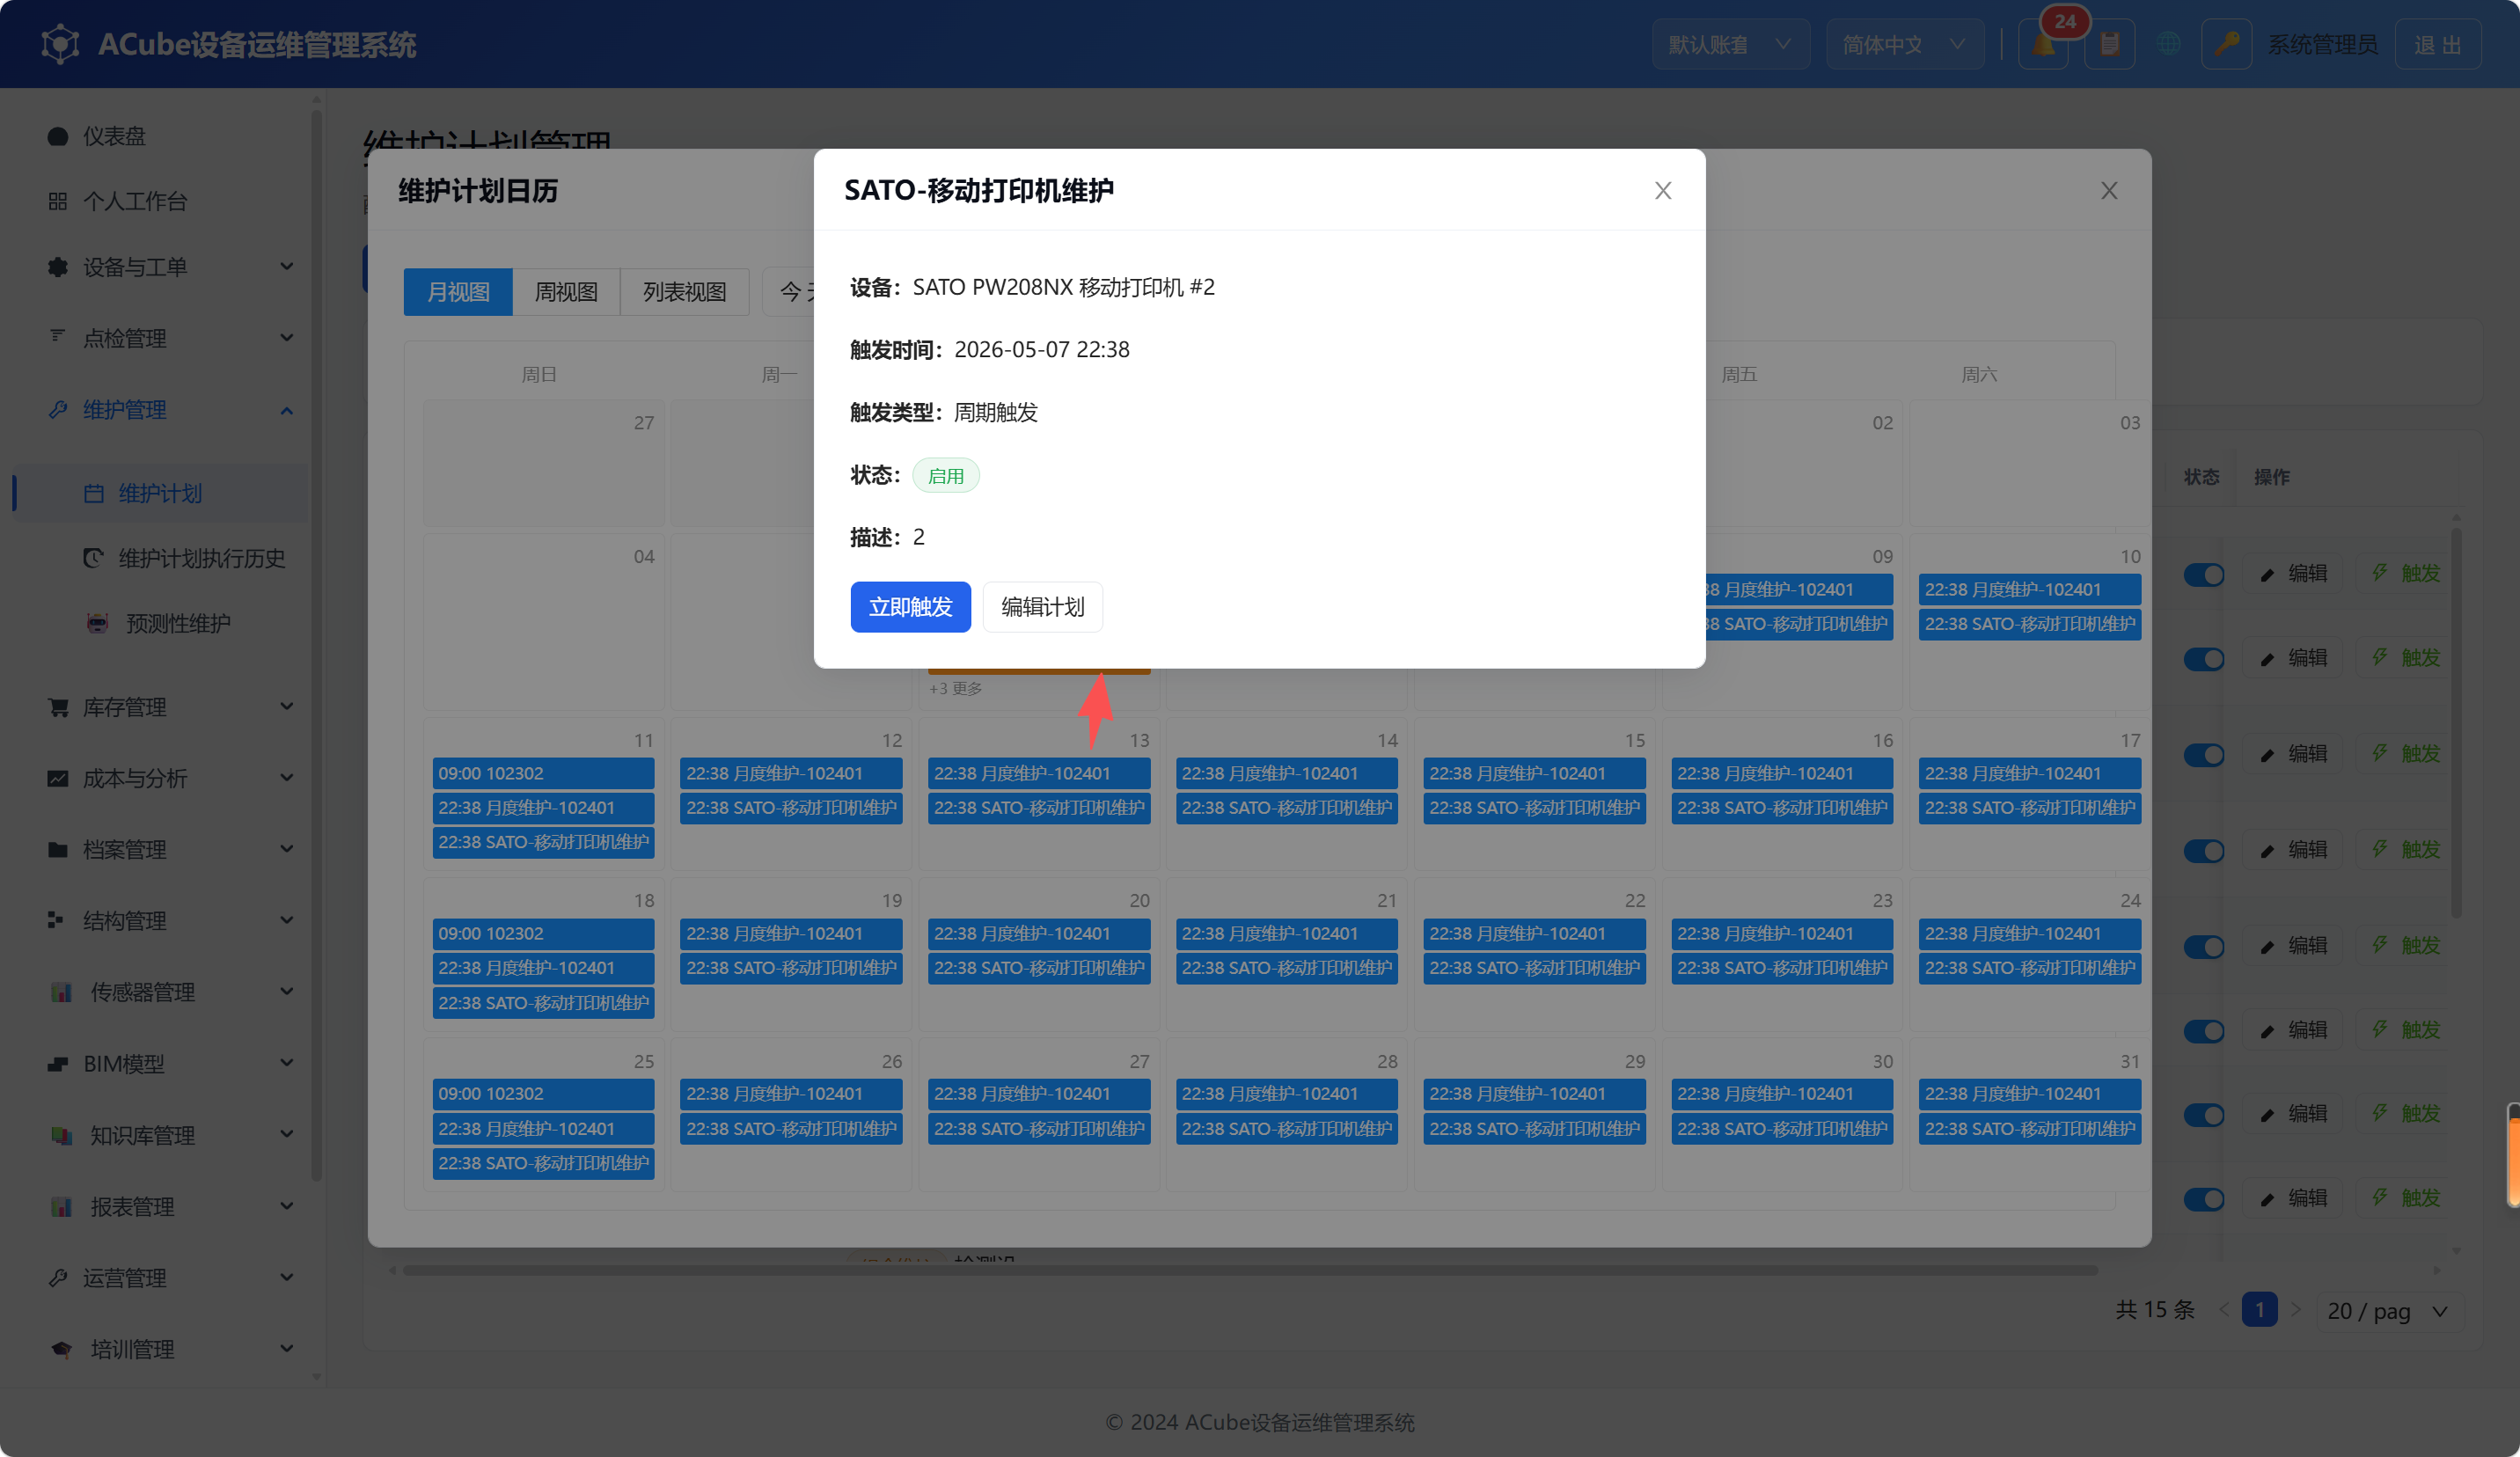
Task: Click the 库存管理 cart icon
Action: click(x=58, y=707)
